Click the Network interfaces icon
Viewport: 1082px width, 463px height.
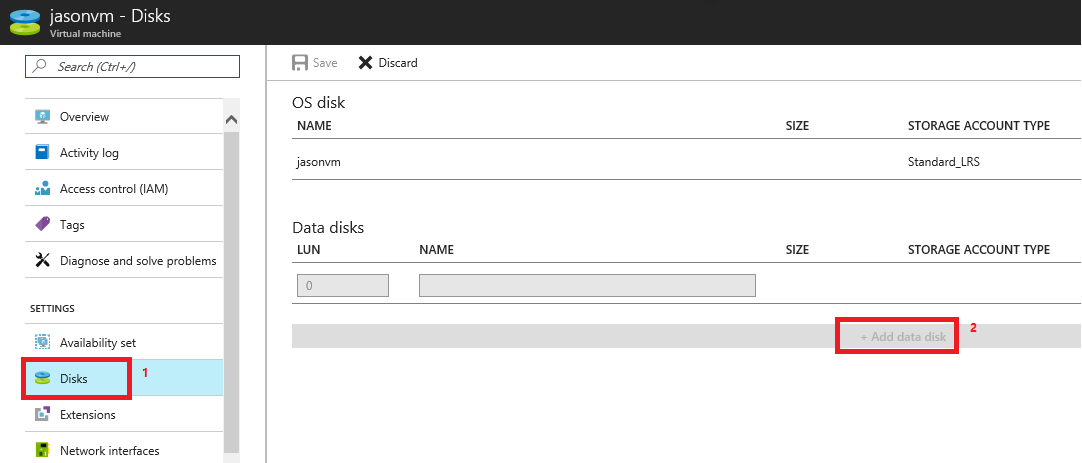[42, 451]
